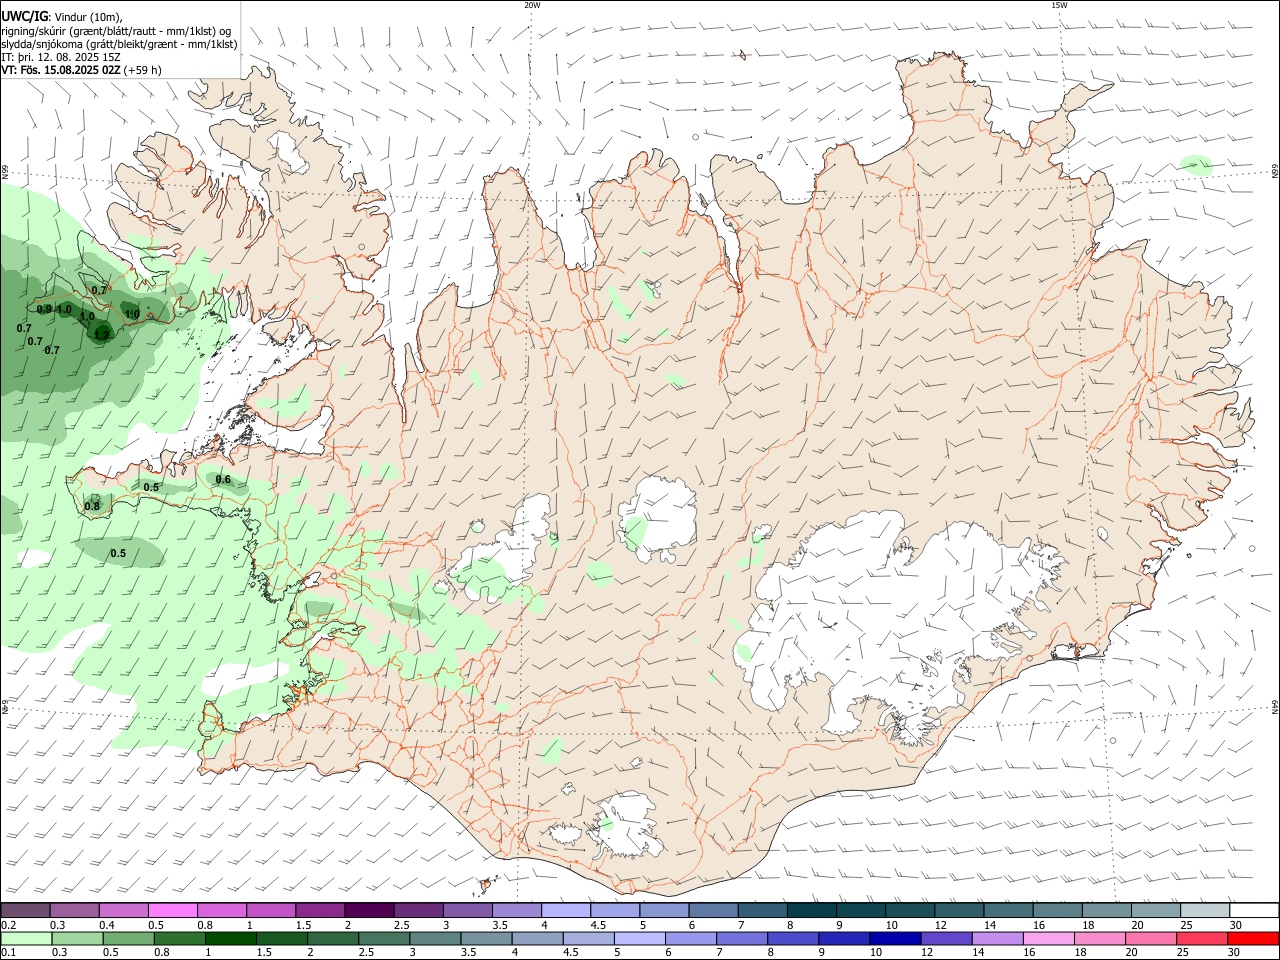Select the 'rigning/skúrir' legend description line

point(116,31)
